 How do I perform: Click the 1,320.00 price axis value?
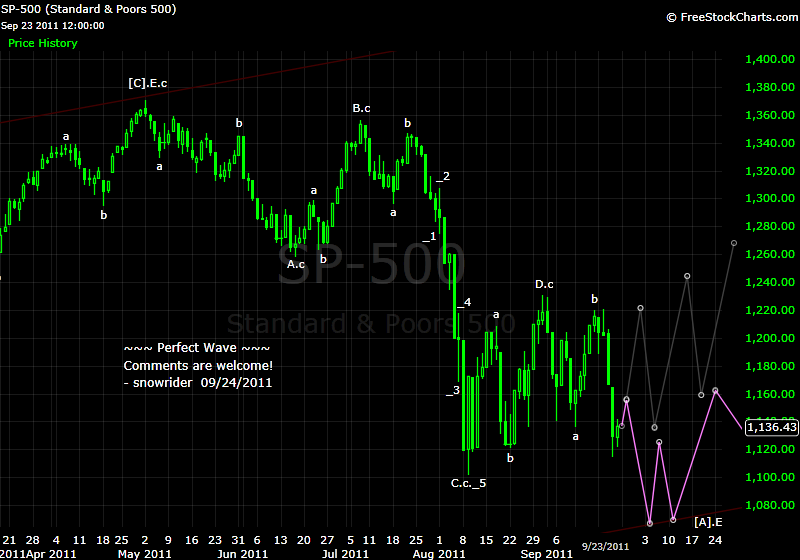coord(770,171)
